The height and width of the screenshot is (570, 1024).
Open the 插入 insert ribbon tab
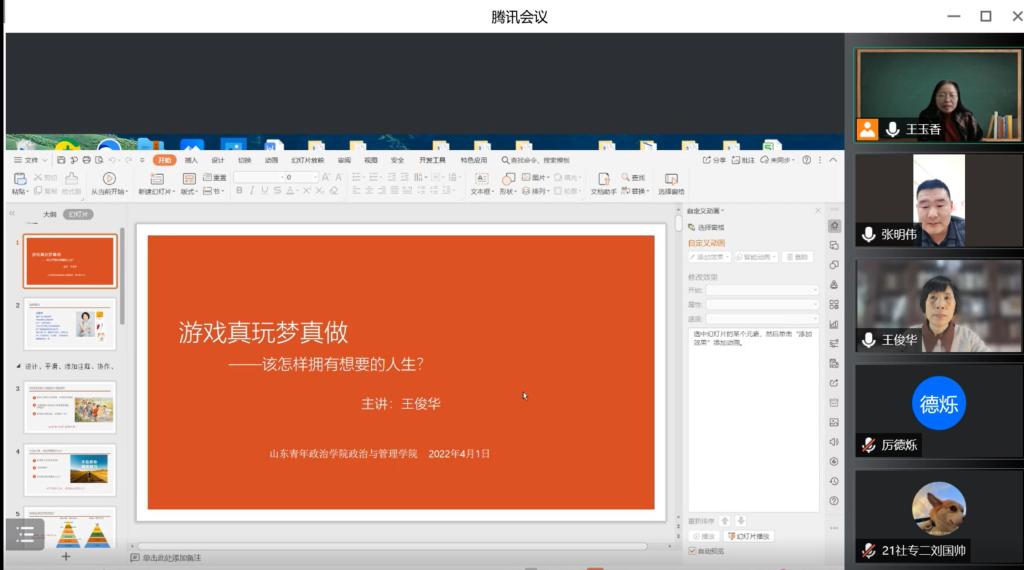(x=191, y=160)
